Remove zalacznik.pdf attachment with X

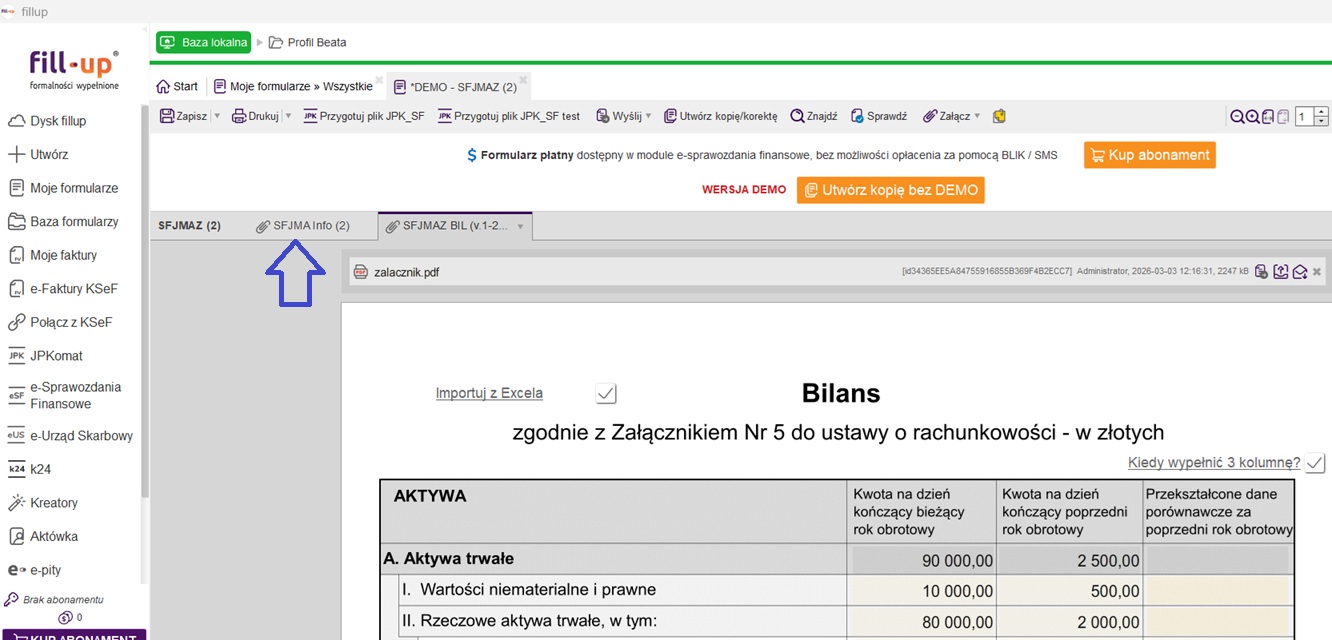(1317, 272)
